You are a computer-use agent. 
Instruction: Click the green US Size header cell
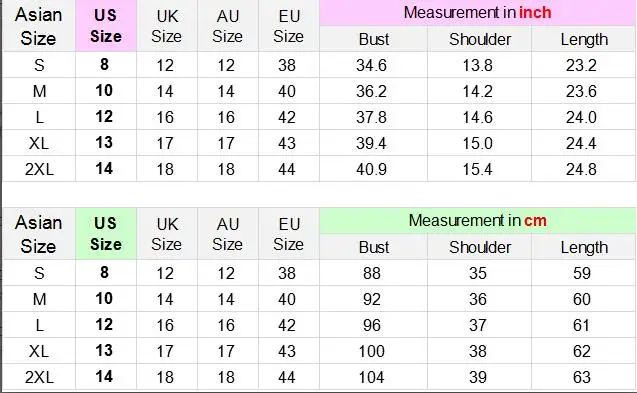[x=106, y=234]
